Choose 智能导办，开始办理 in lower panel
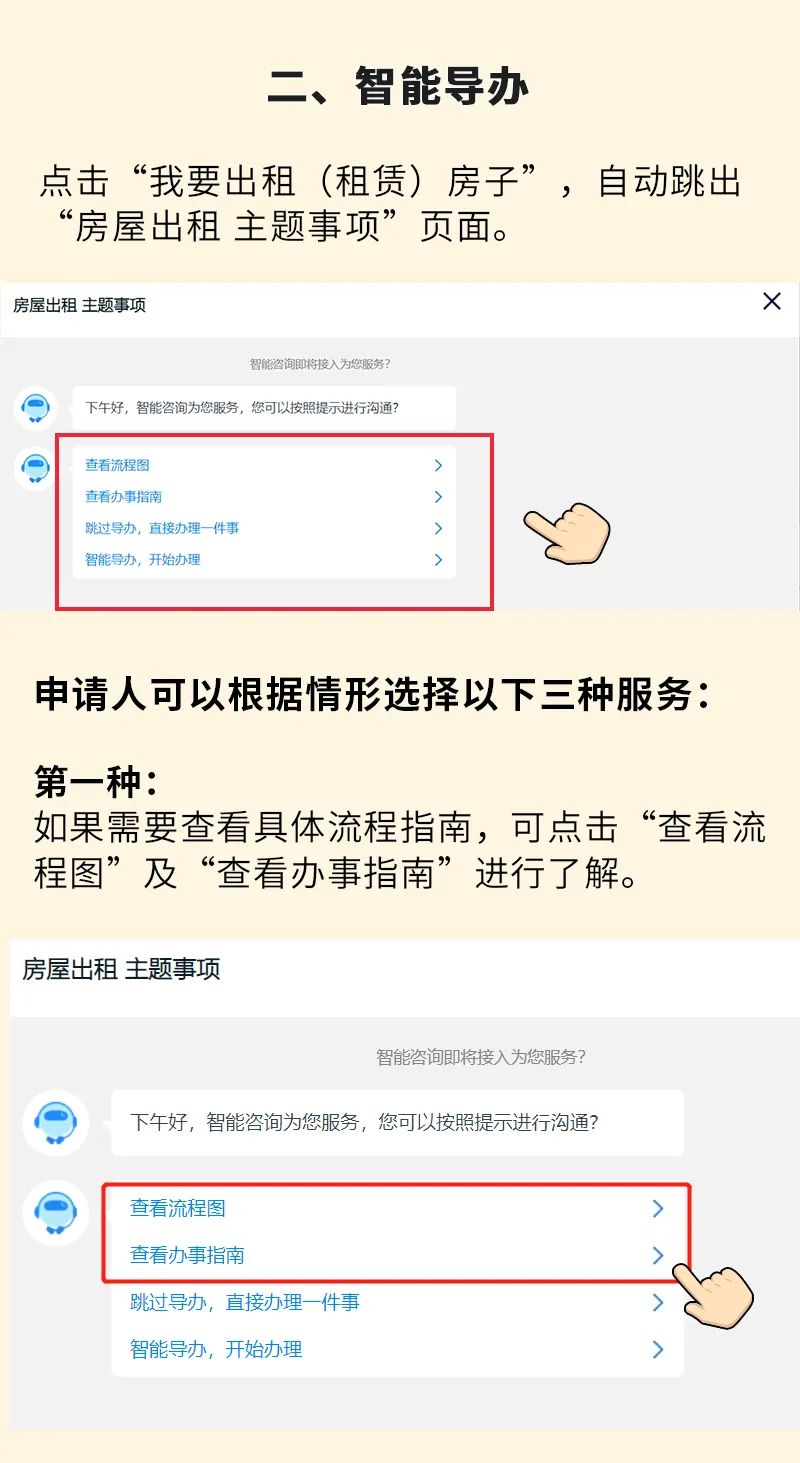Screen dimensions: 800x1463 (397, 1349)
